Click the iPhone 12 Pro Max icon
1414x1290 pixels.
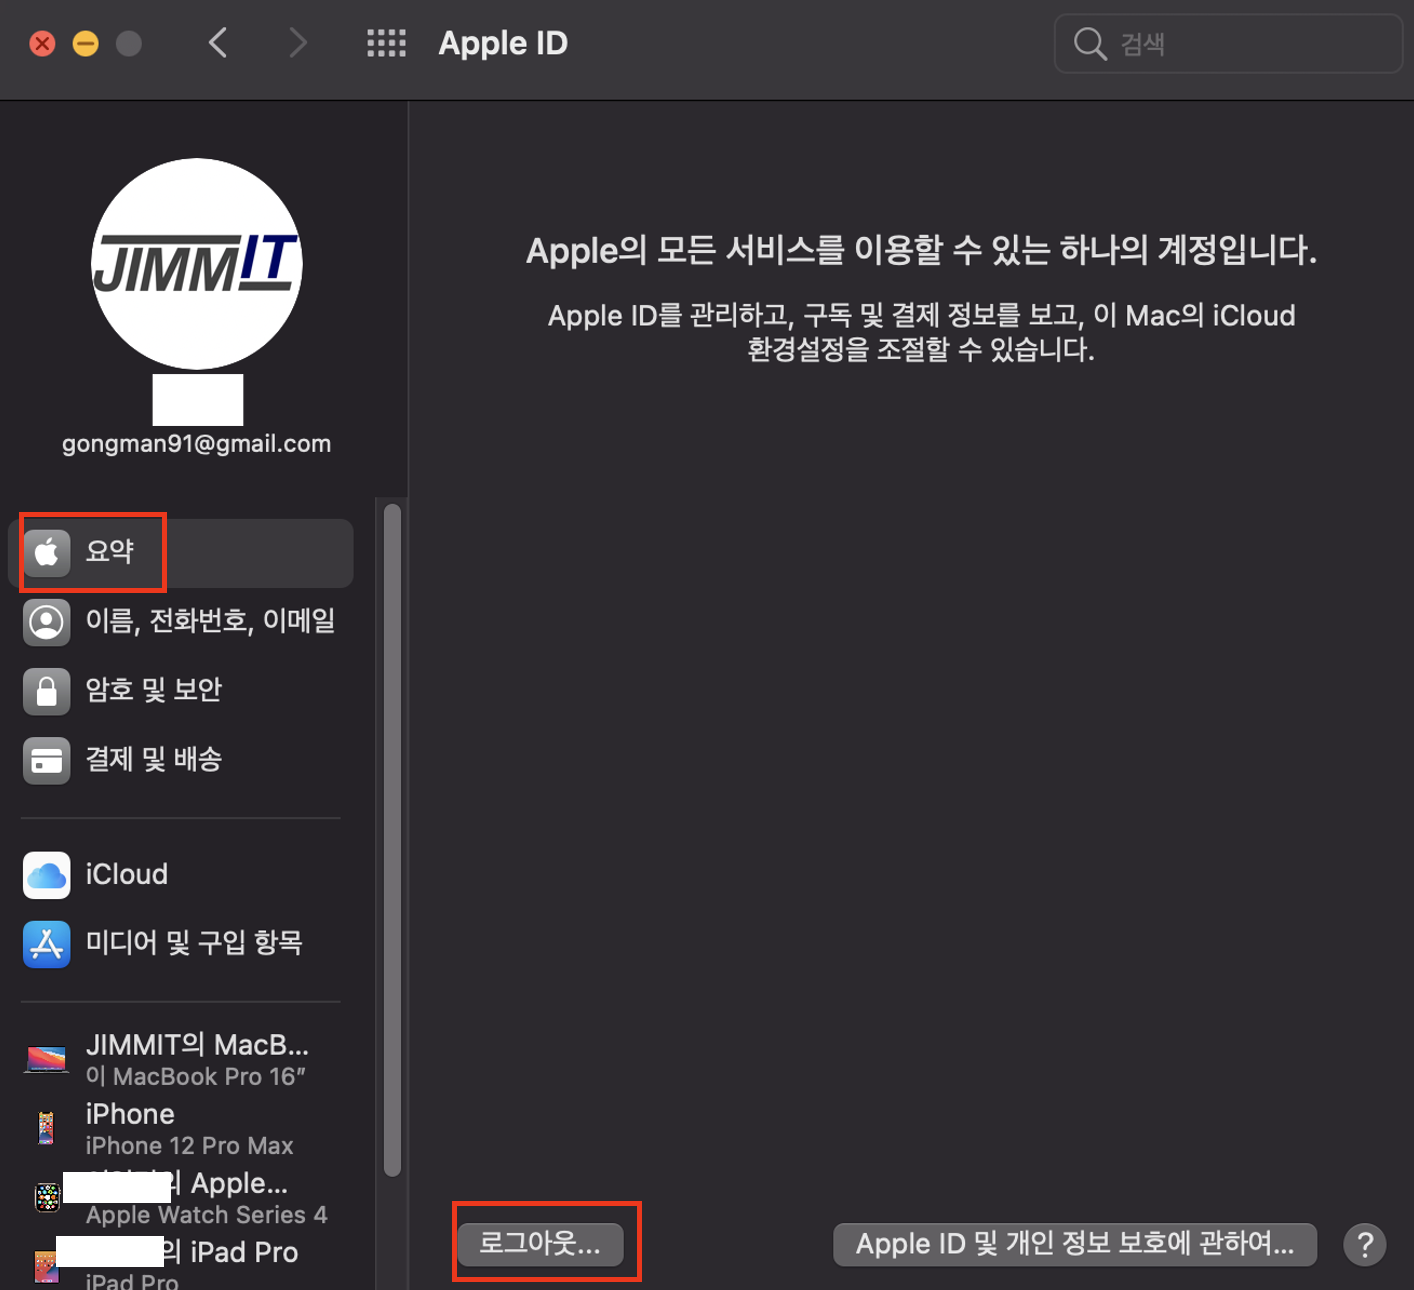(x=46, y=1128)
